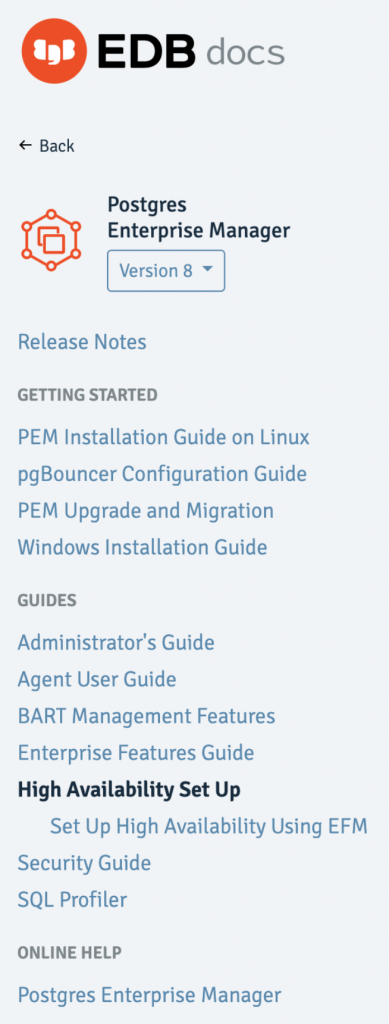The width and height of the screenshot is (389, 1024).
Task: Open the Security Guide
Action: coord(84,863)
